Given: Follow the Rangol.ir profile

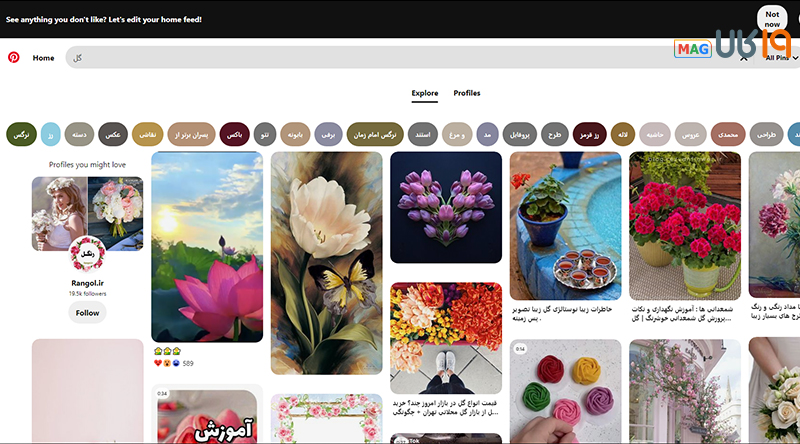Looking at the screenshot, I should click(87, 313).
